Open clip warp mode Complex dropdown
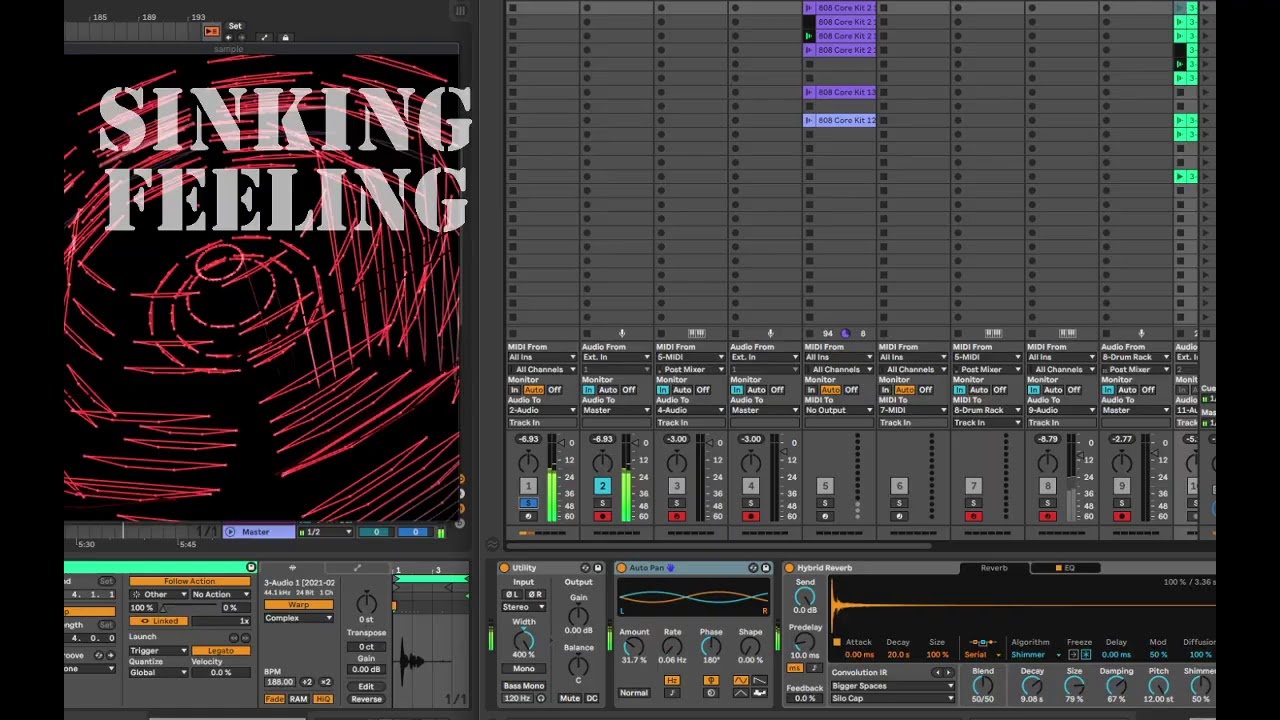Screen dimensions: 1280x720 pyautogui.click(x=298, y=618)
